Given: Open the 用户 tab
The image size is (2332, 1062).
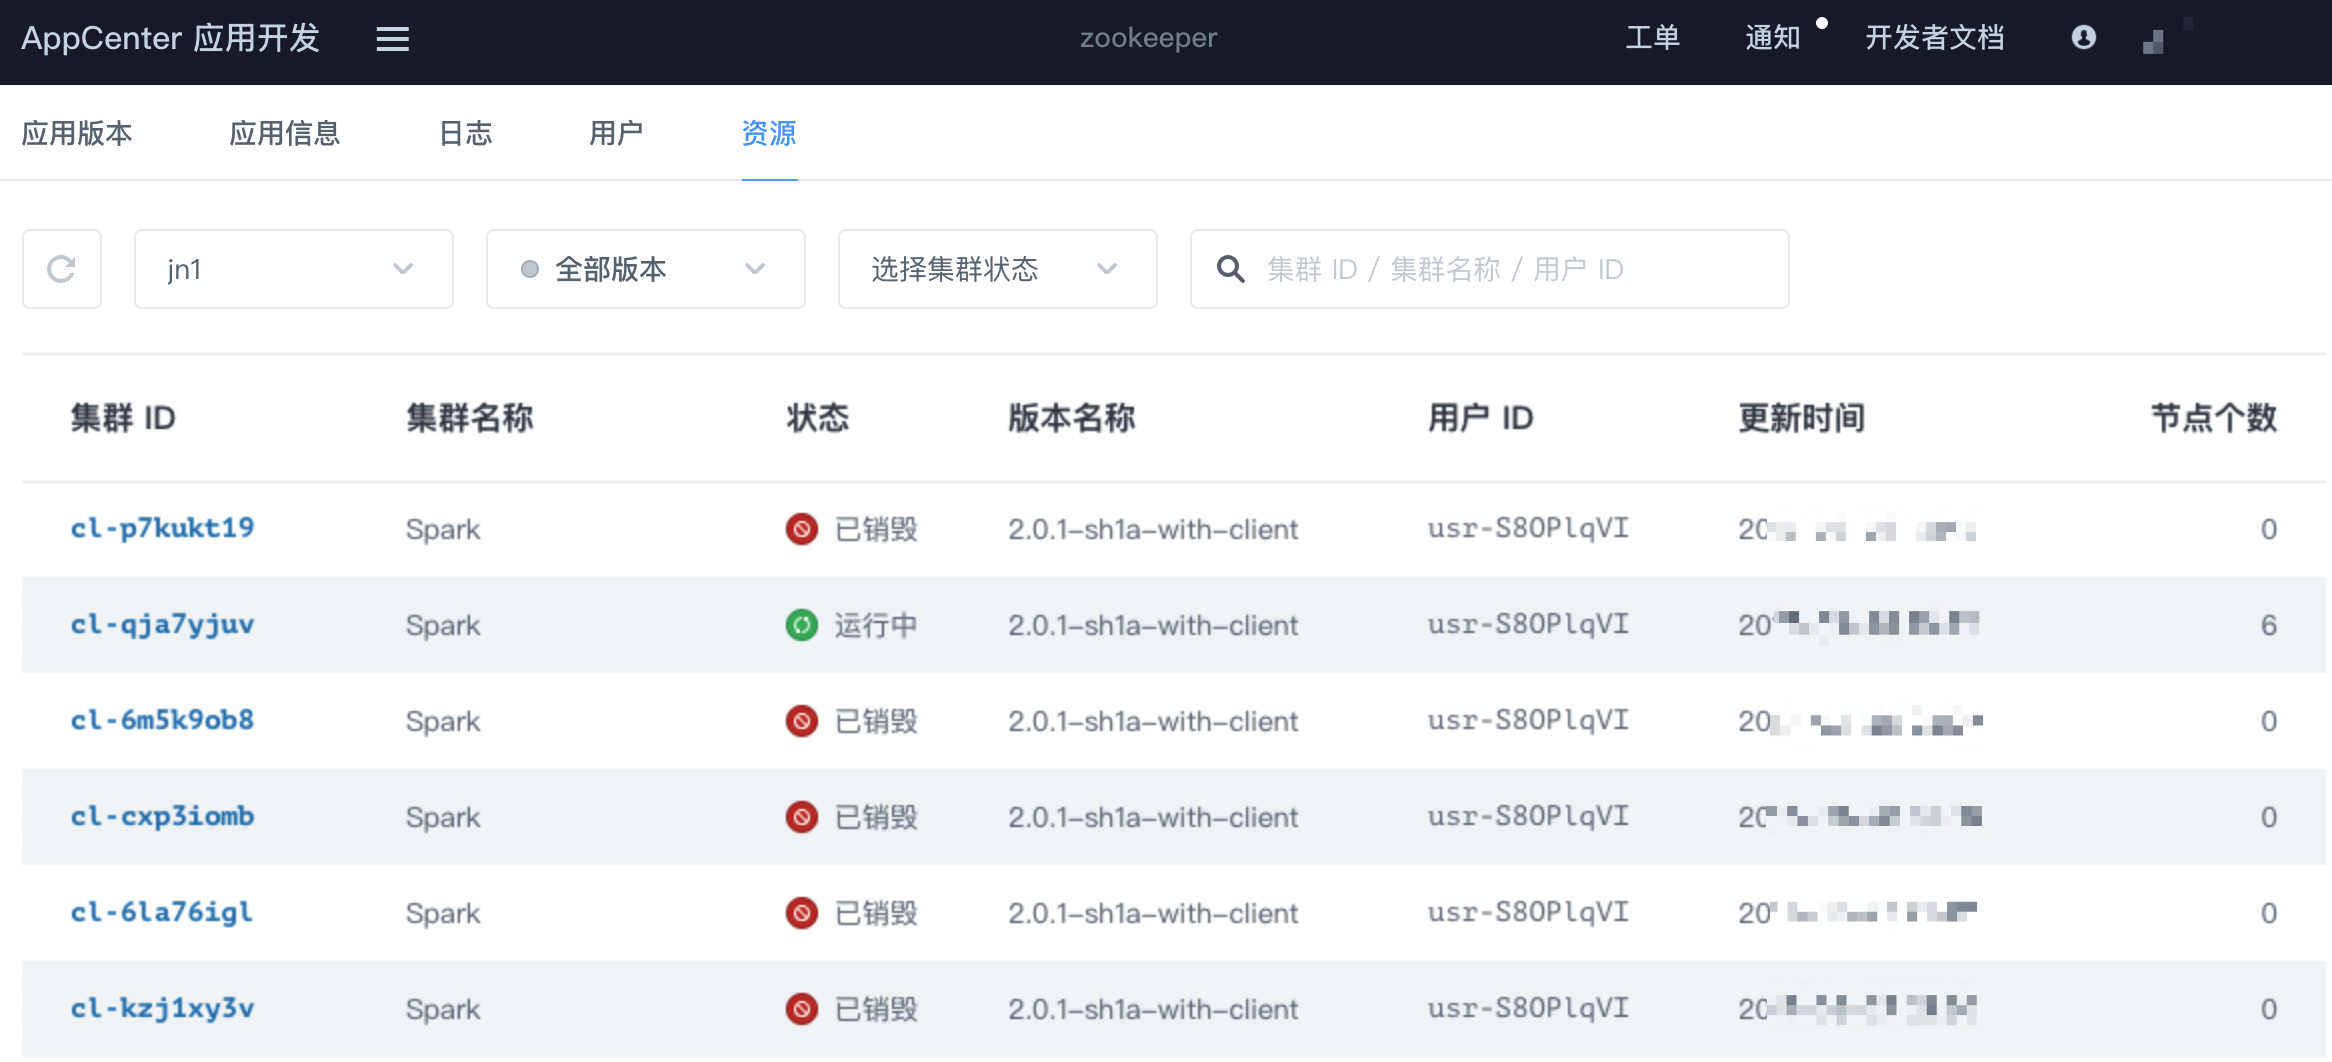Looking at the screenshot, I should point(616,133).
